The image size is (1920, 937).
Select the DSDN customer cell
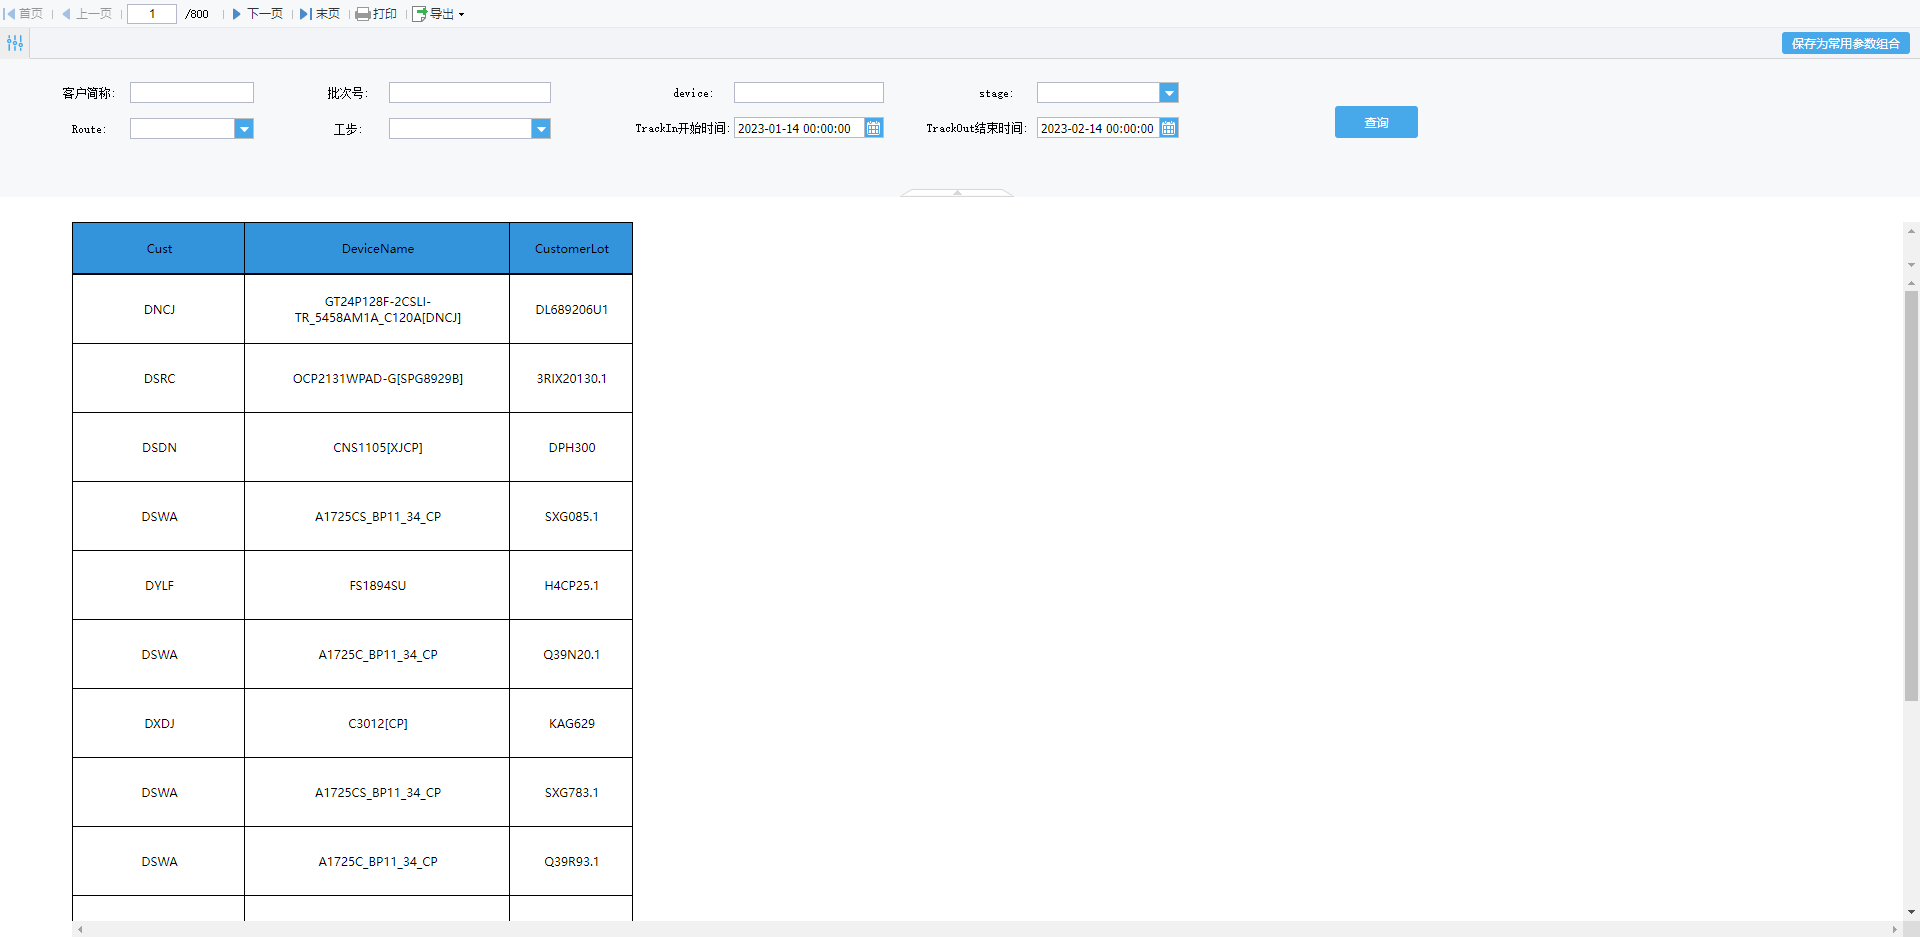point(159,448)
